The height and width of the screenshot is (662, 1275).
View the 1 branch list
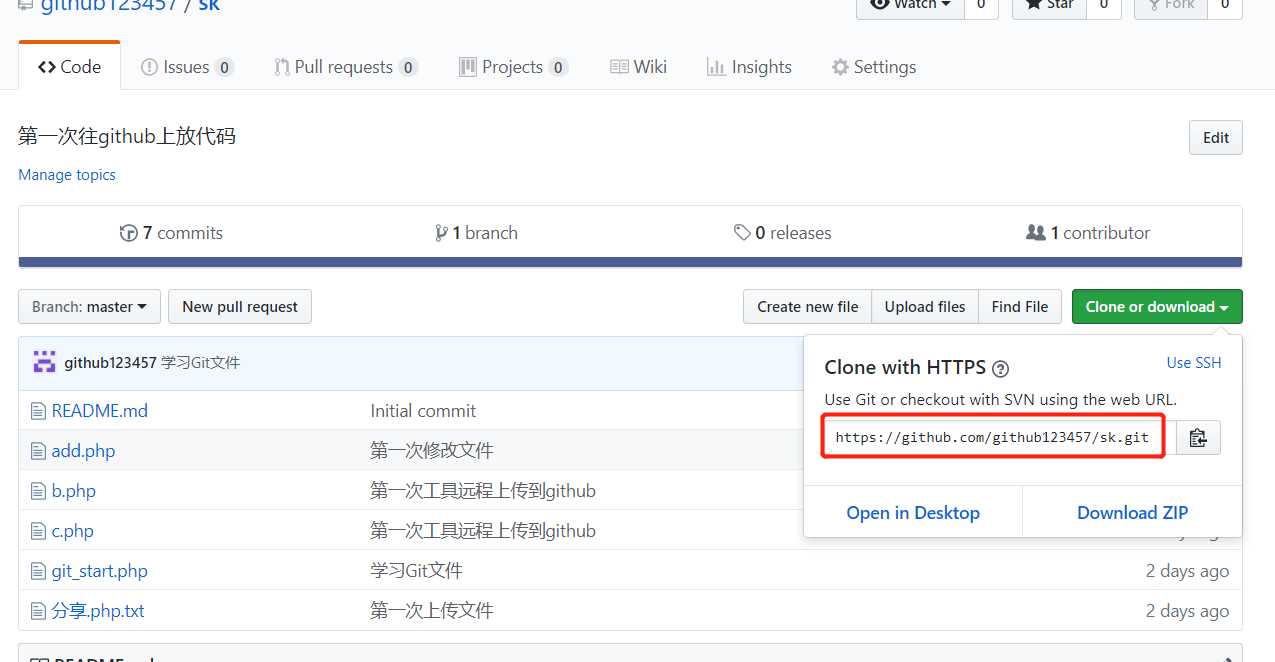click(x=476, y=233)
